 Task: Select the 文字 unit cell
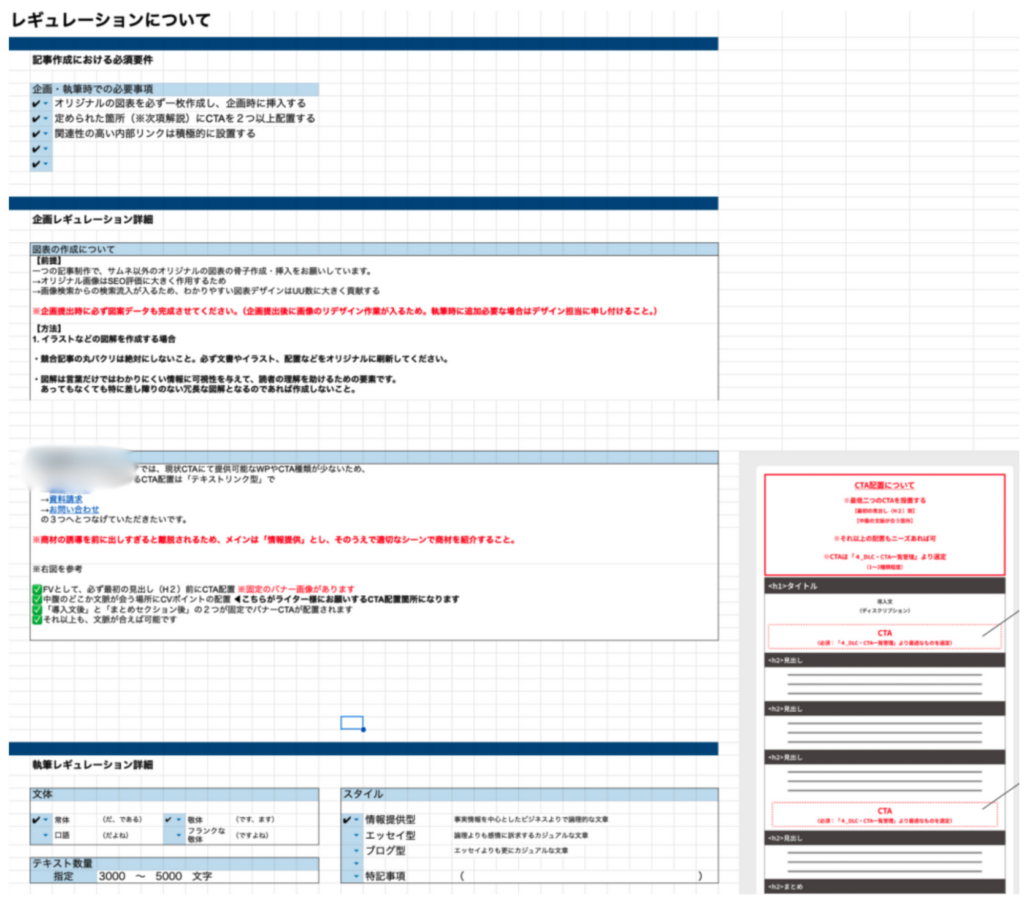(202, 876)
